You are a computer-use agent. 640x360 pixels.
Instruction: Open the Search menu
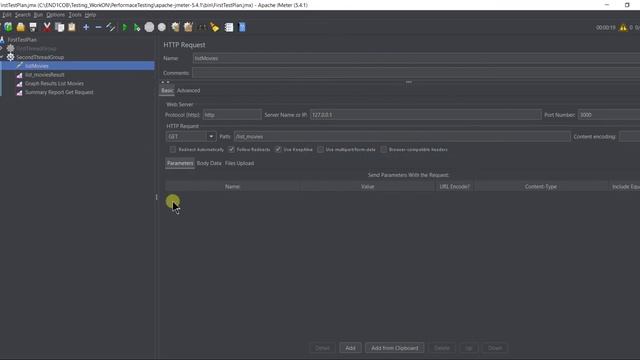pos(22,15)
